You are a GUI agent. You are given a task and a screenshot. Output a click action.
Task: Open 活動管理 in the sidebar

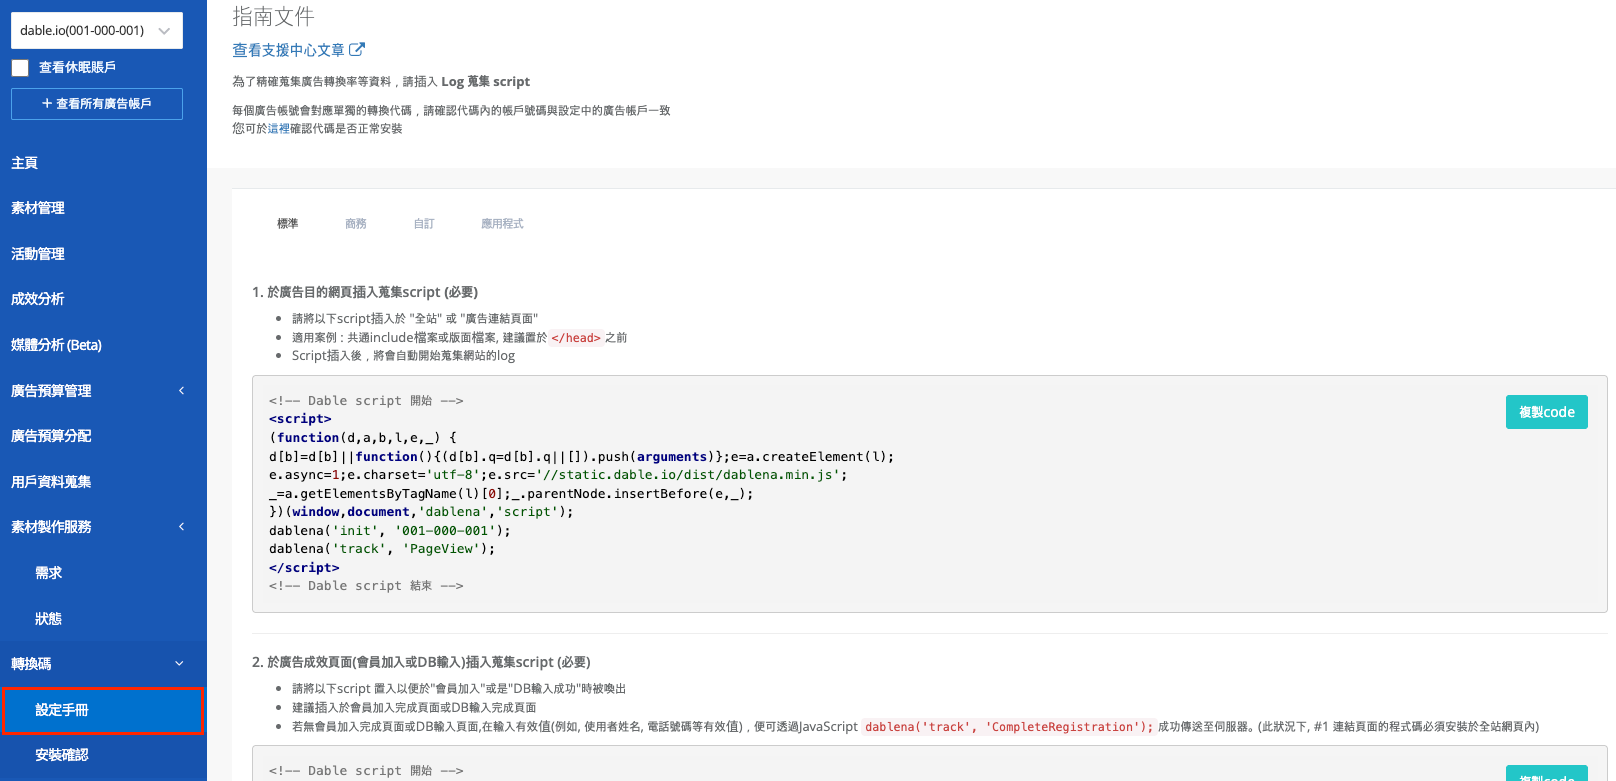(38, 254)
